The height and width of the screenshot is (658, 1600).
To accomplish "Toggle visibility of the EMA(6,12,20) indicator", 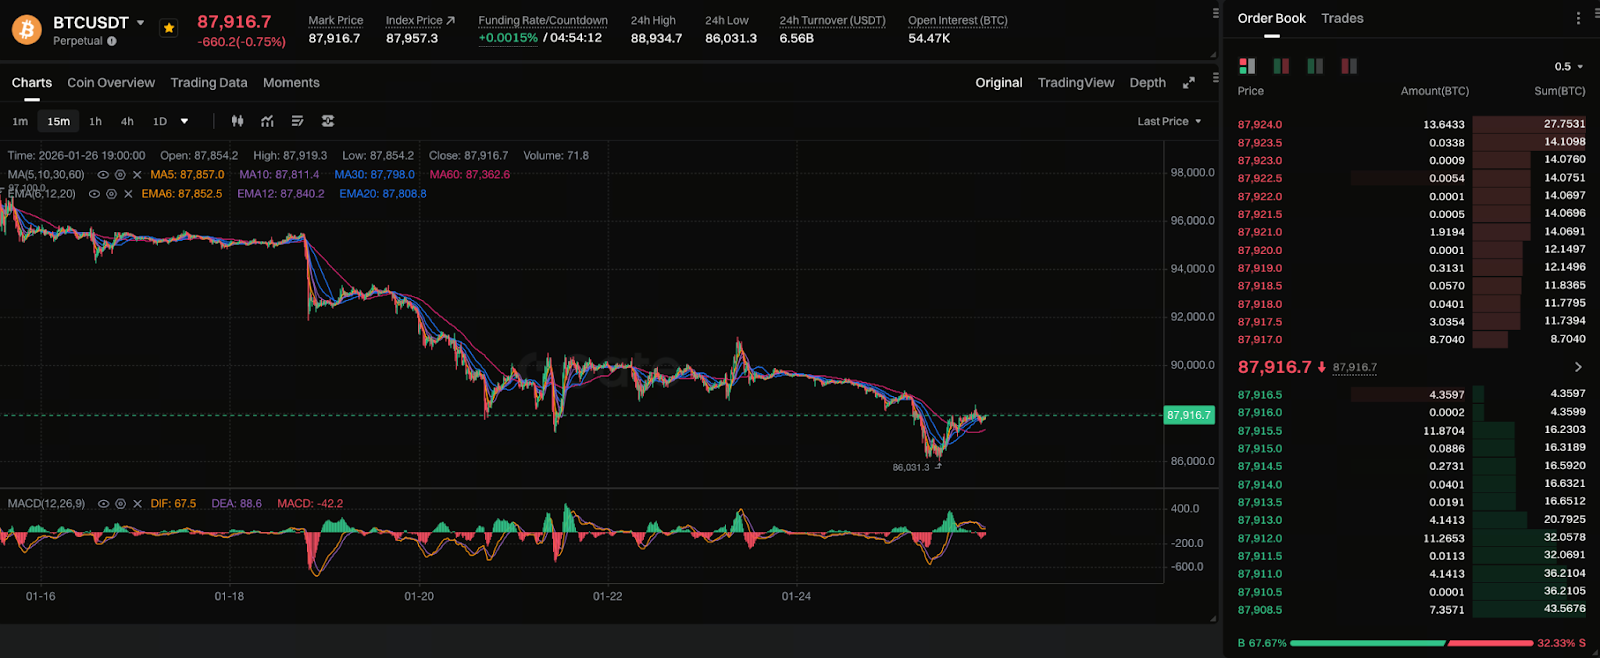I will pyautogui.click(x=94, y=194).
